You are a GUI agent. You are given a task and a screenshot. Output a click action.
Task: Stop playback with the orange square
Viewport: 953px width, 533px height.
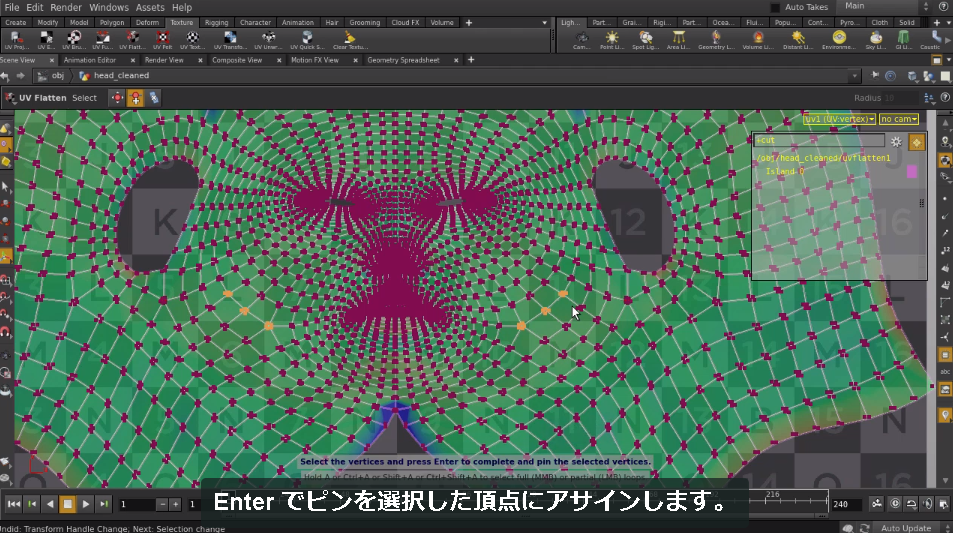[x=67, y=504]
